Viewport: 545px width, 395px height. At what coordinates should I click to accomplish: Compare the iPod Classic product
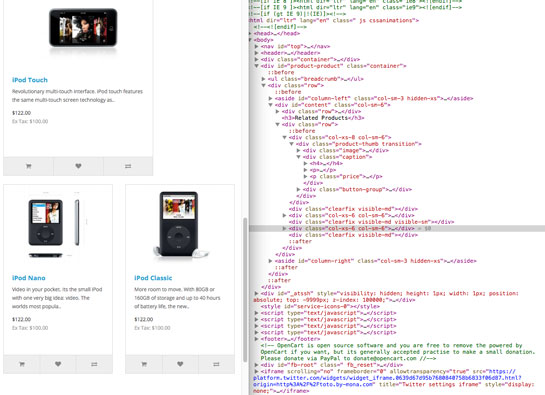tap(216, 364)
